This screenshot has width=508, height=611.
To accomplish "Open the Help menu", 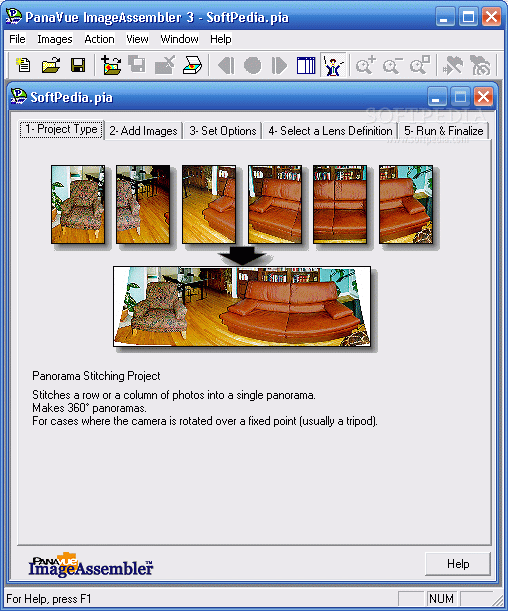I will (220, 39).
